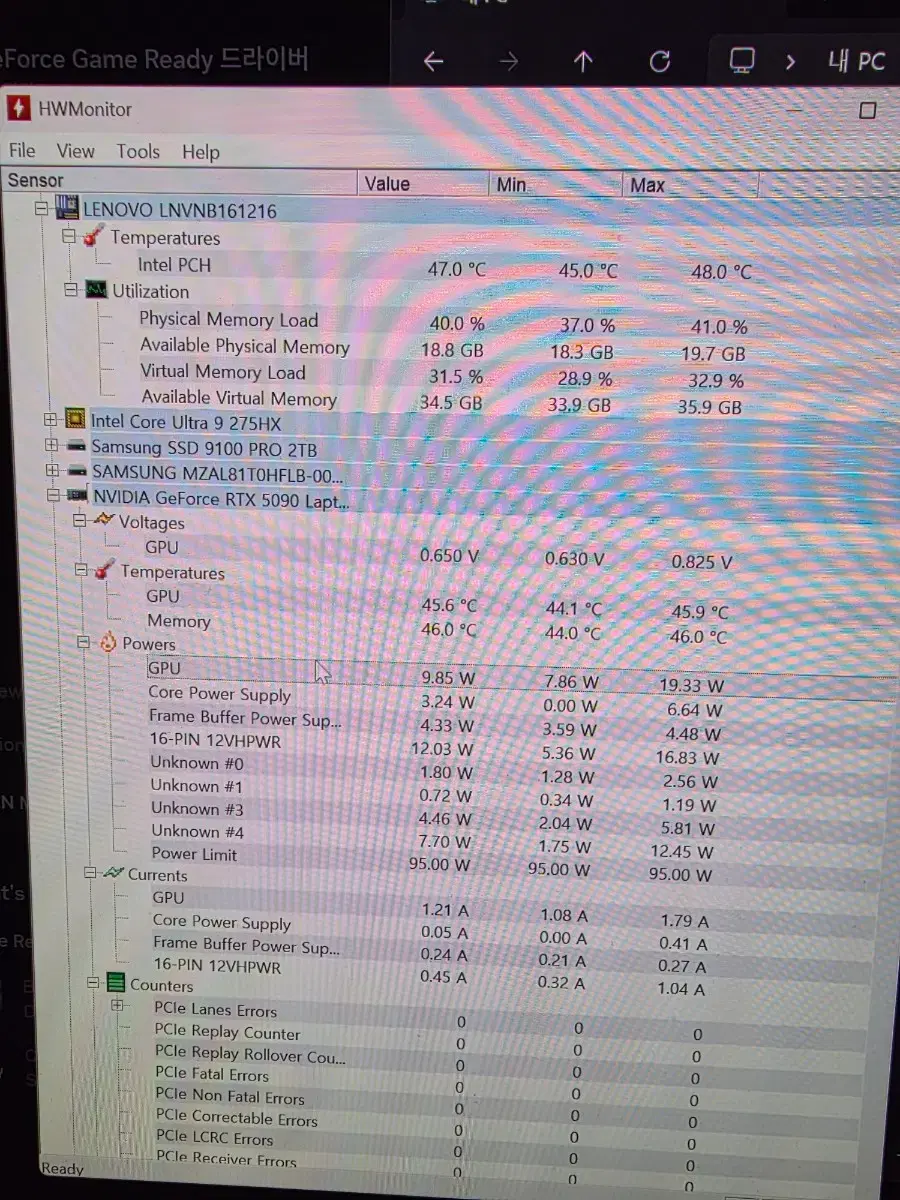Collapse the GPU Currents section
900x1200 pixels.
90,873
